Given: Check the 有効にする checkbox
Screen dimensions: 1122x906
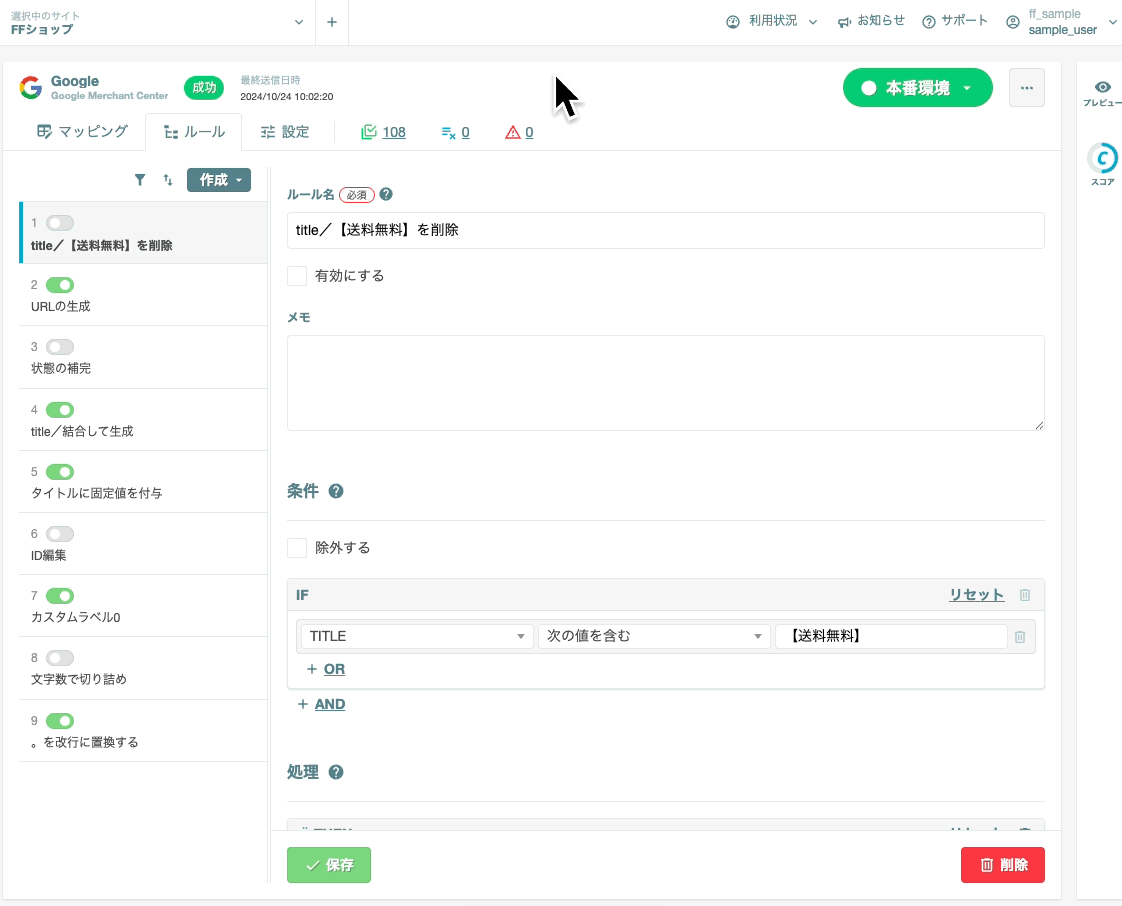Looking at the screenshot, I should [297, 276].
